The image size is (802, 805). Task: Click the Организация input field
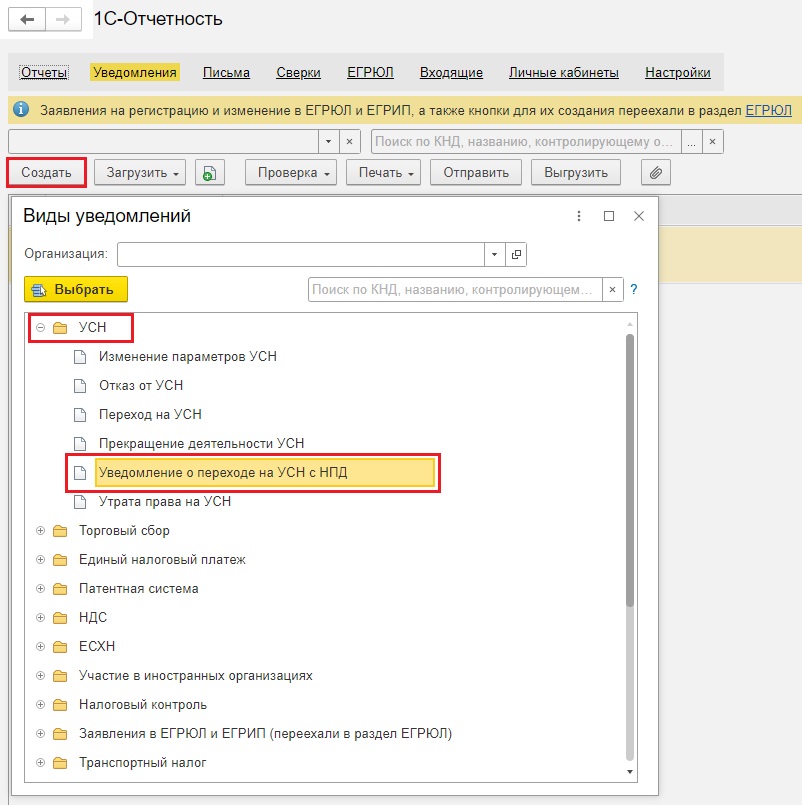click(x=301, y=254)
